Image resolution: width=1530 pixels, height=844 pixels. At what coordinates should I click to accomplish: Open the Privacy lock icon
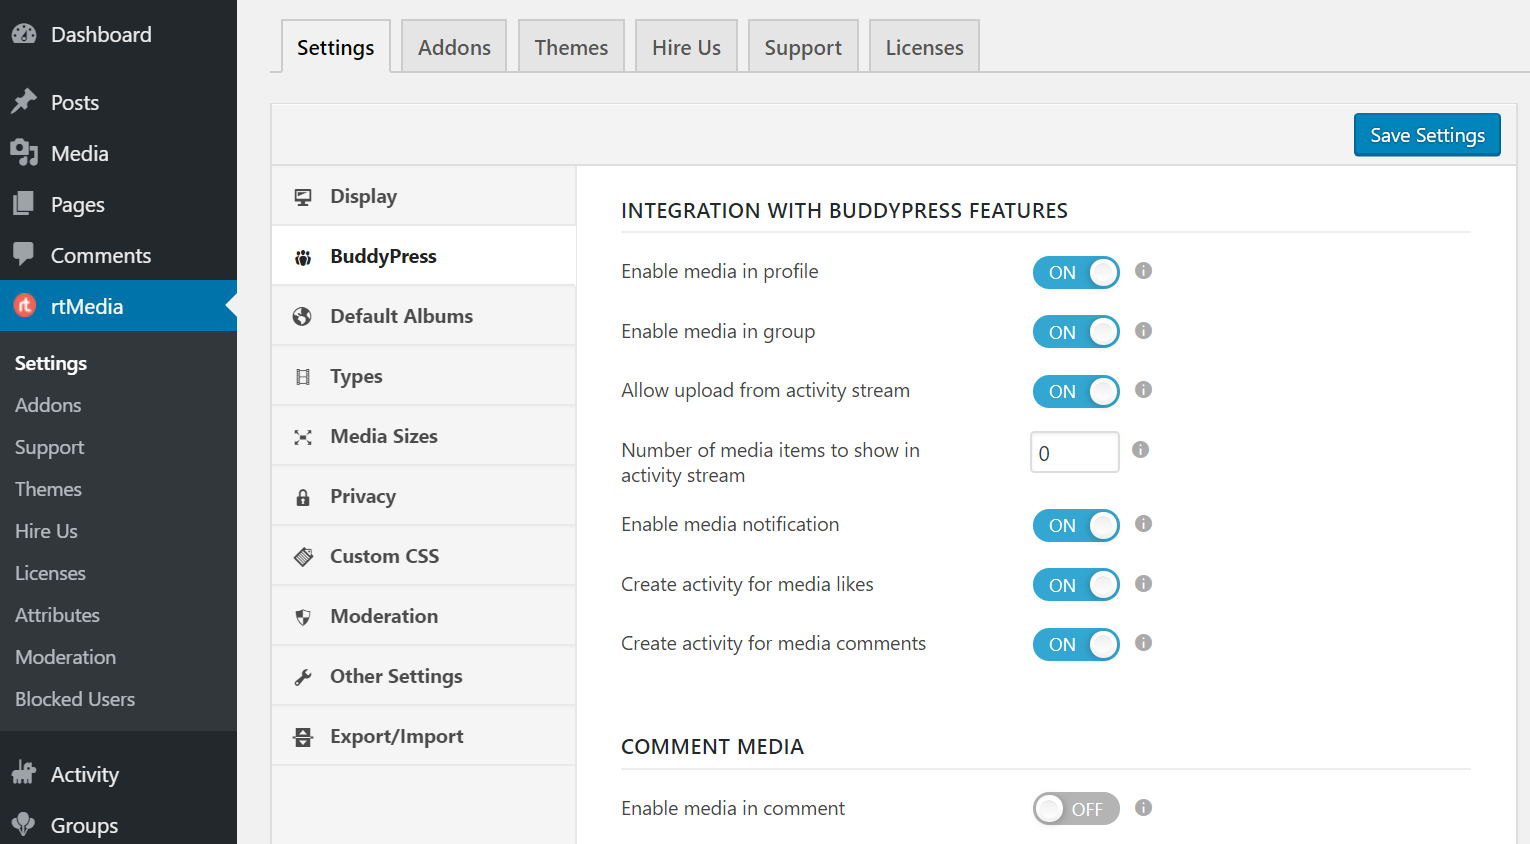point(302,496)
